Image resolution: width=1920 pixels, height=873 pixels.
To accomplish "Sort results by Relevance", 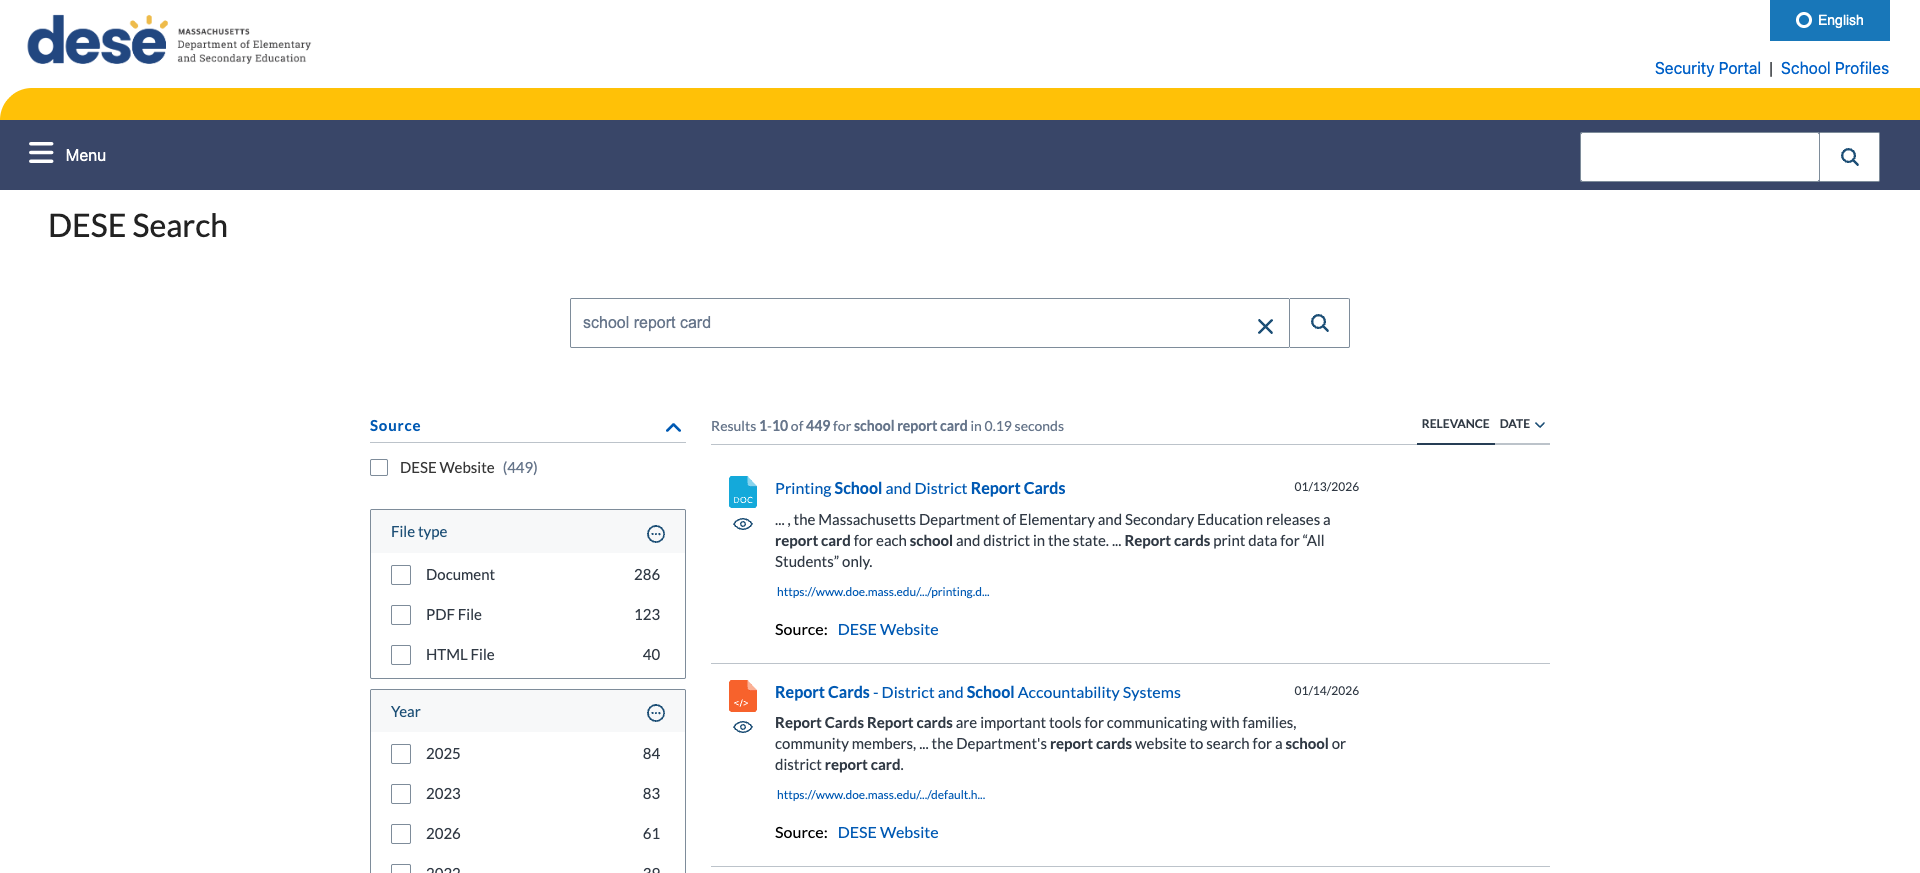I will tap(1455, 424).
